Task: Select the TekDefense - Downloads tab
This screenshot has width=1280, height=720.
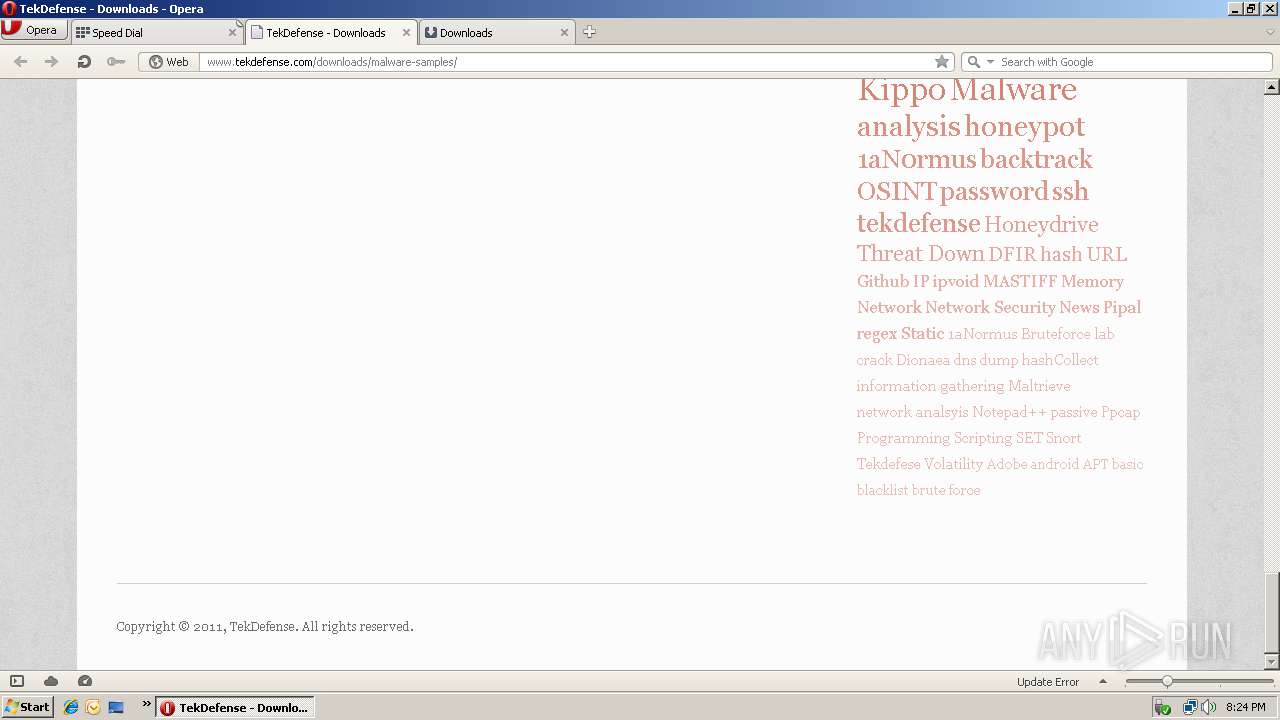Action: coord(330,32)
